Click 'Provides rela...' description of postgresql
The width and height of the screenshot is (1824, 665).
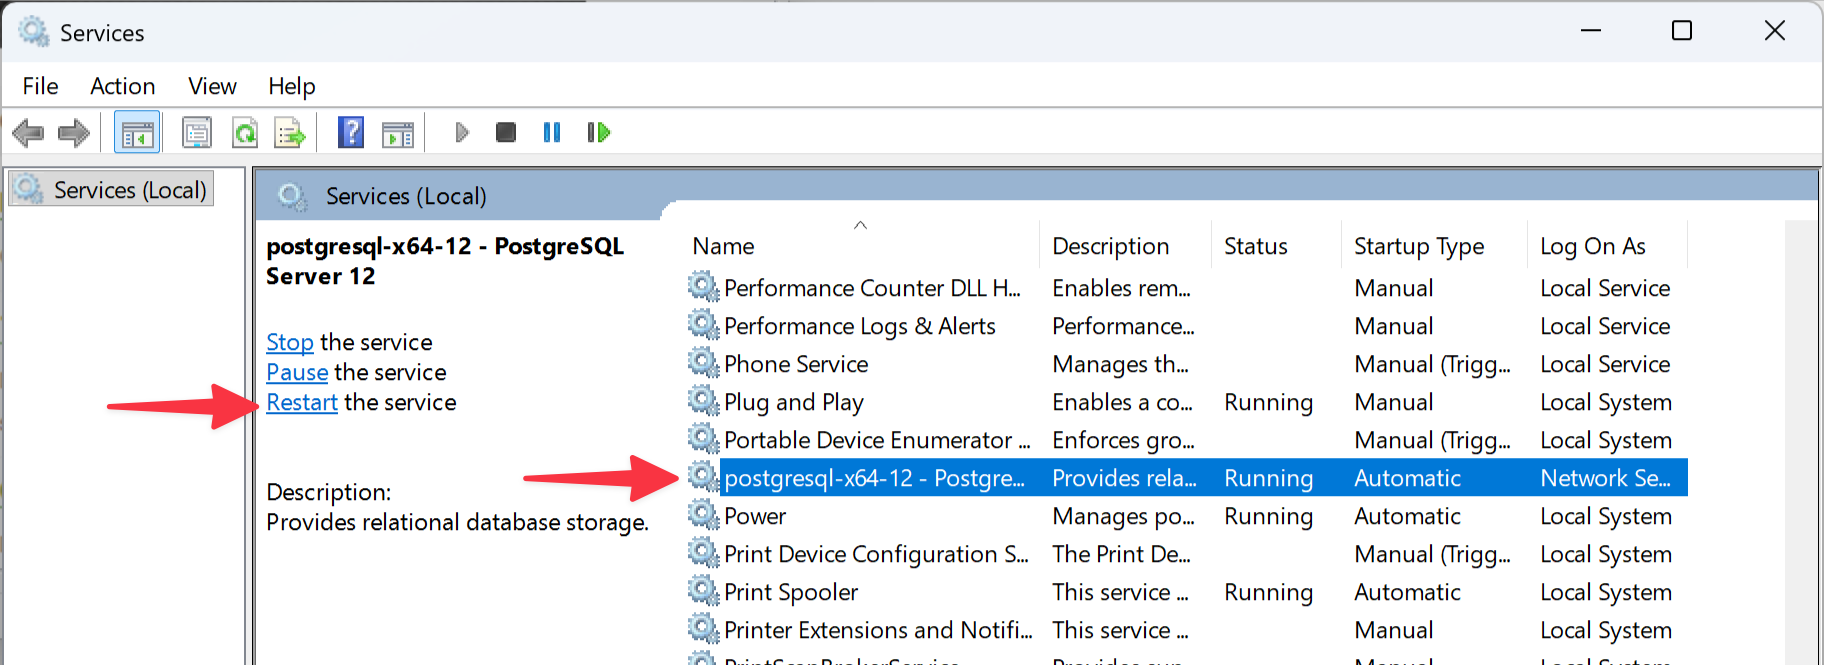click(x=1124, y=478)
